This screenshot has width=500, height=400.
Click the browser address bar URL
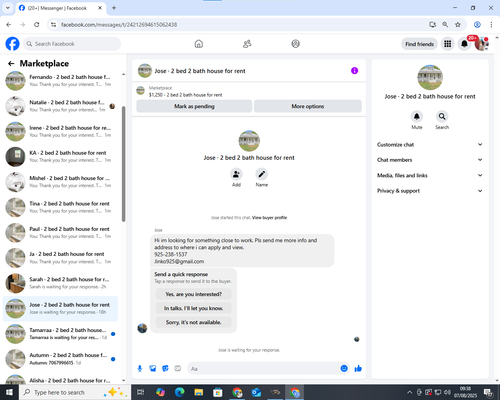(x=119, y=25)
